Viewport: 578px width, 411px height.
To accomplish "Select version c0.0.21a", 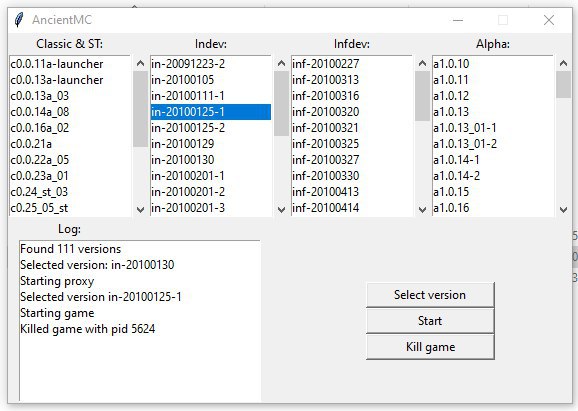I will pyautogui.click(x=70, y=144).
